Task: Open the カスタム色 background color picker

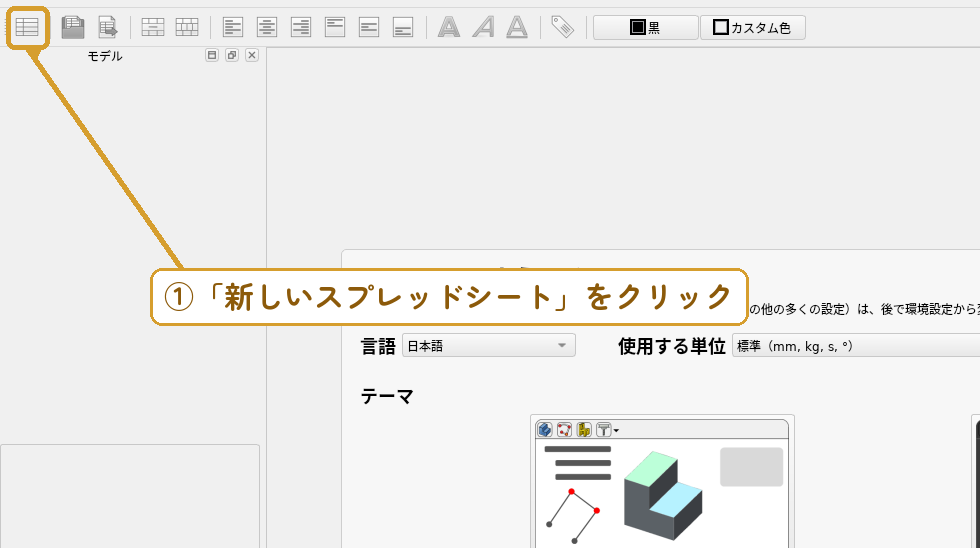Action: click(x=752, y=27)
